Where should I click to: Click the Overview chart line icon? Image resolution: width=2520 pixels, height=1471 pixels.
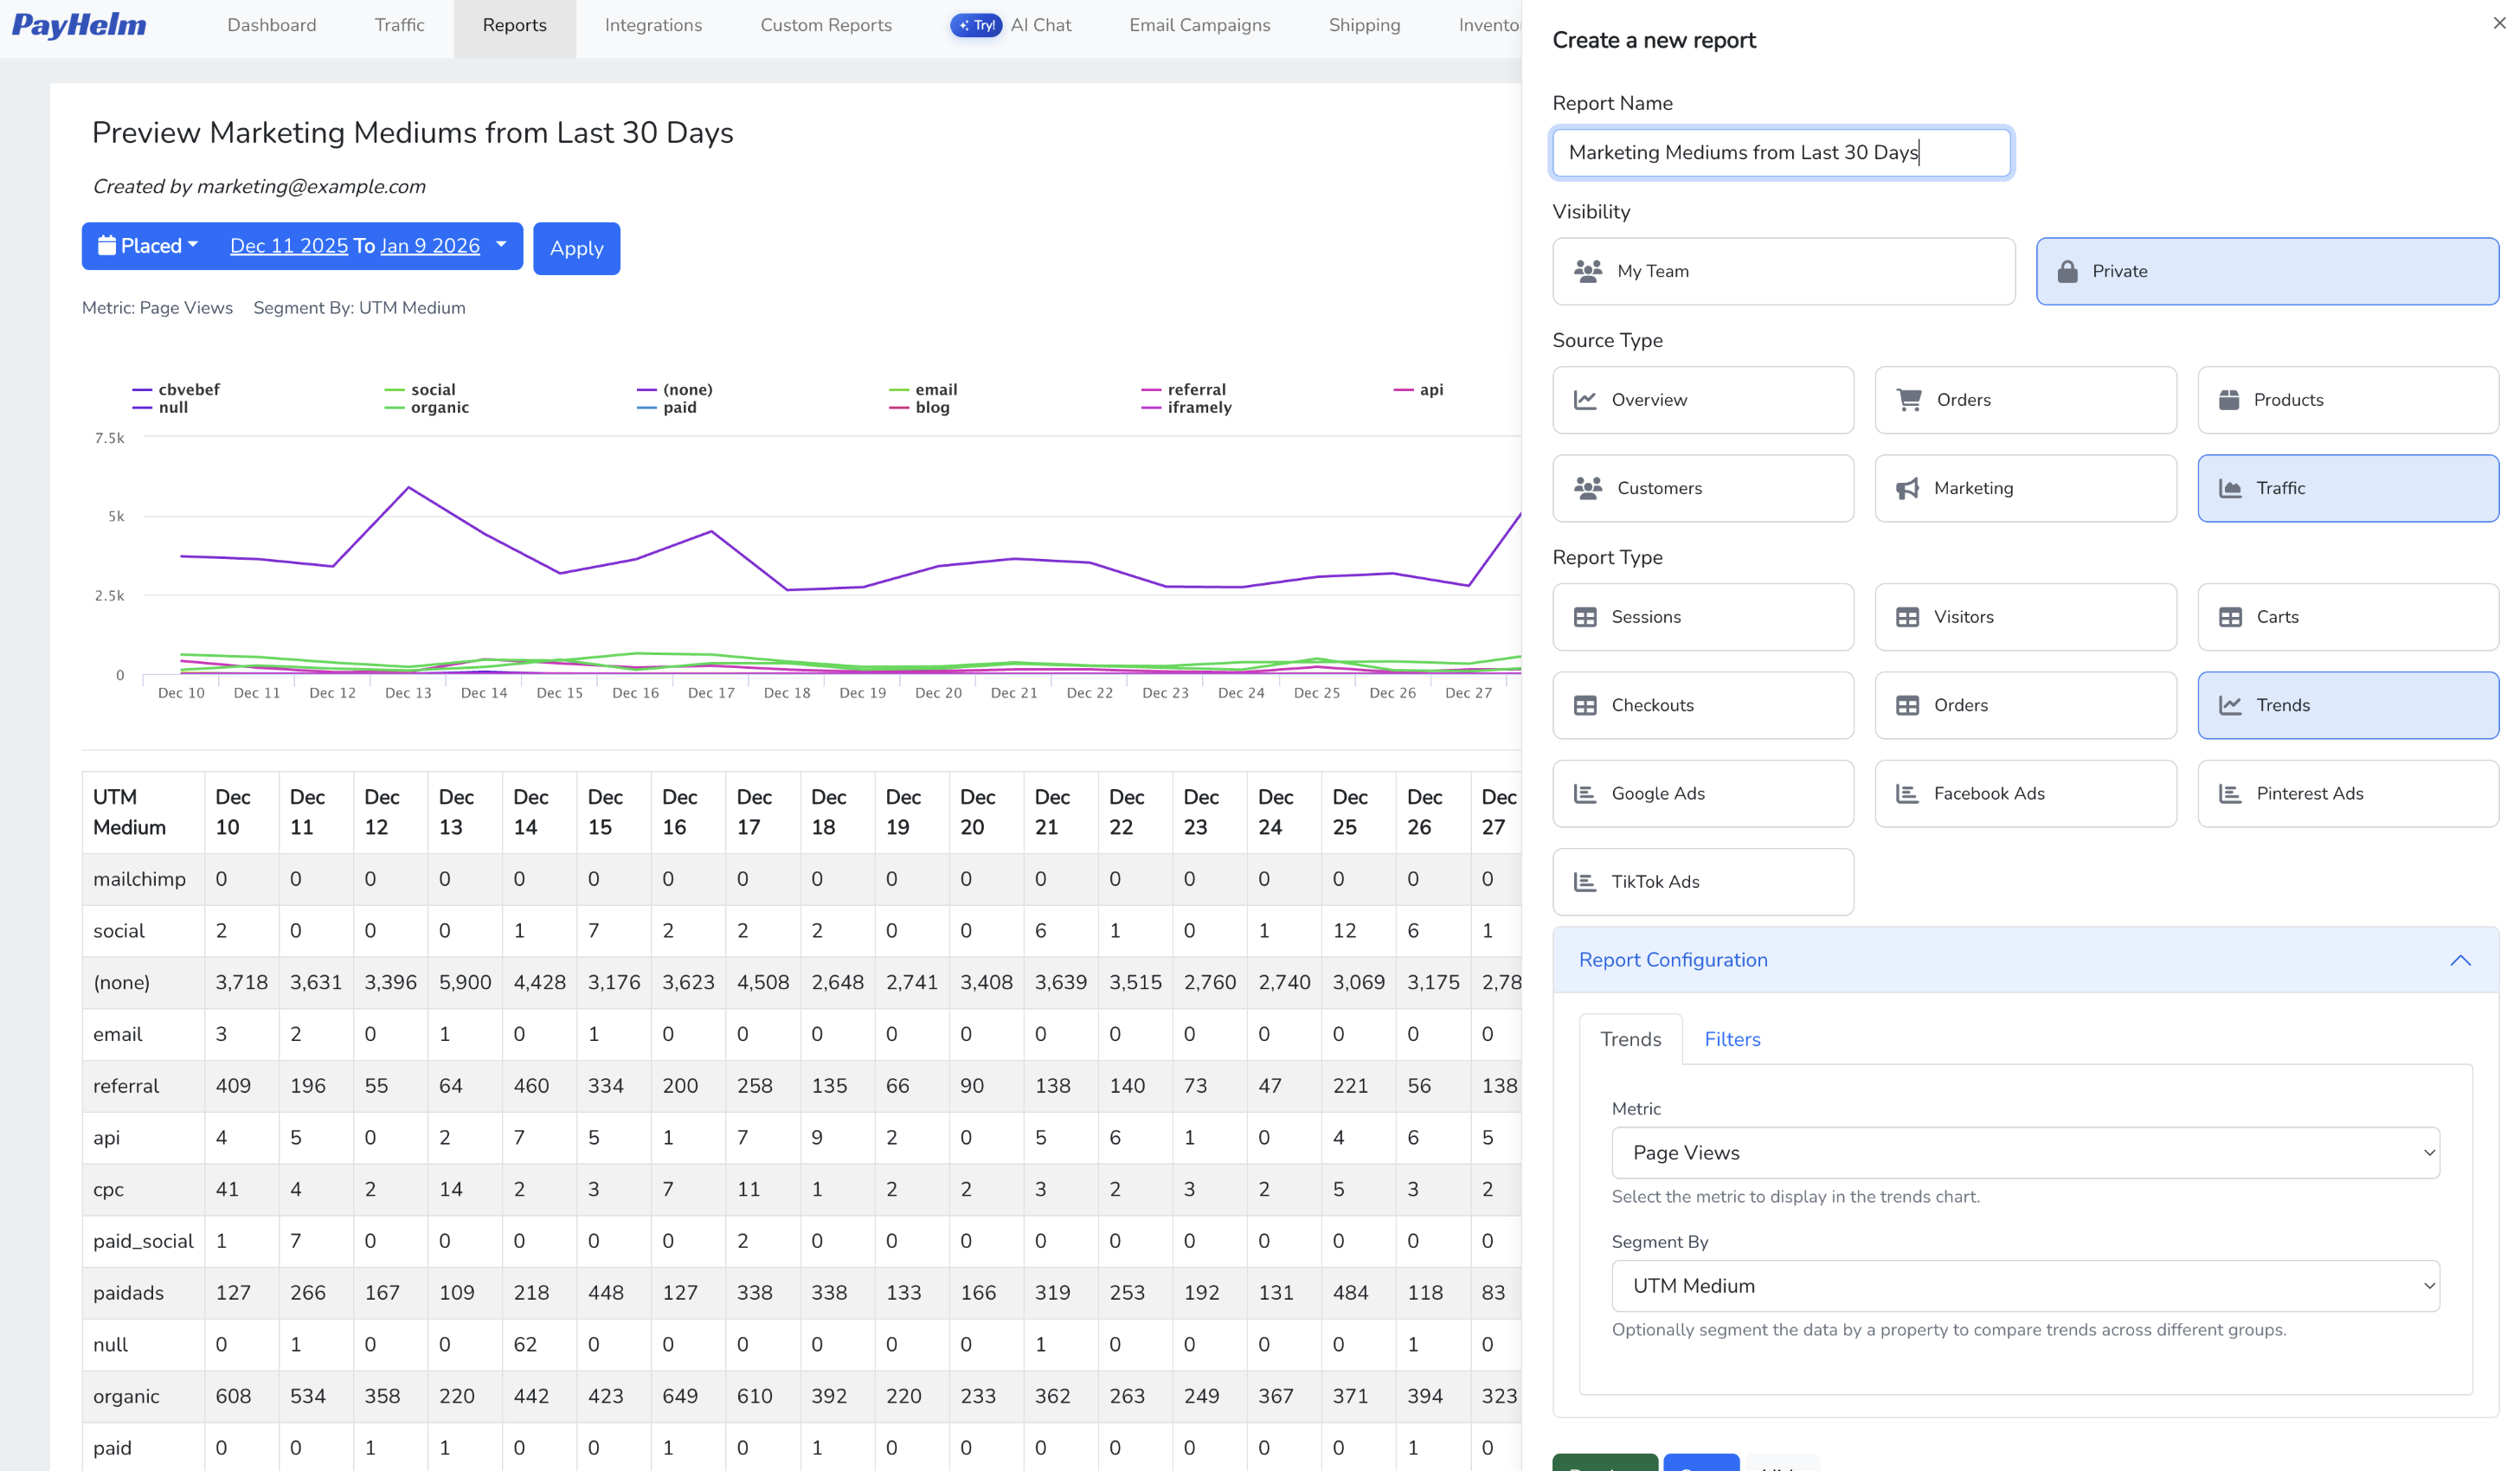coord(1585,400)
